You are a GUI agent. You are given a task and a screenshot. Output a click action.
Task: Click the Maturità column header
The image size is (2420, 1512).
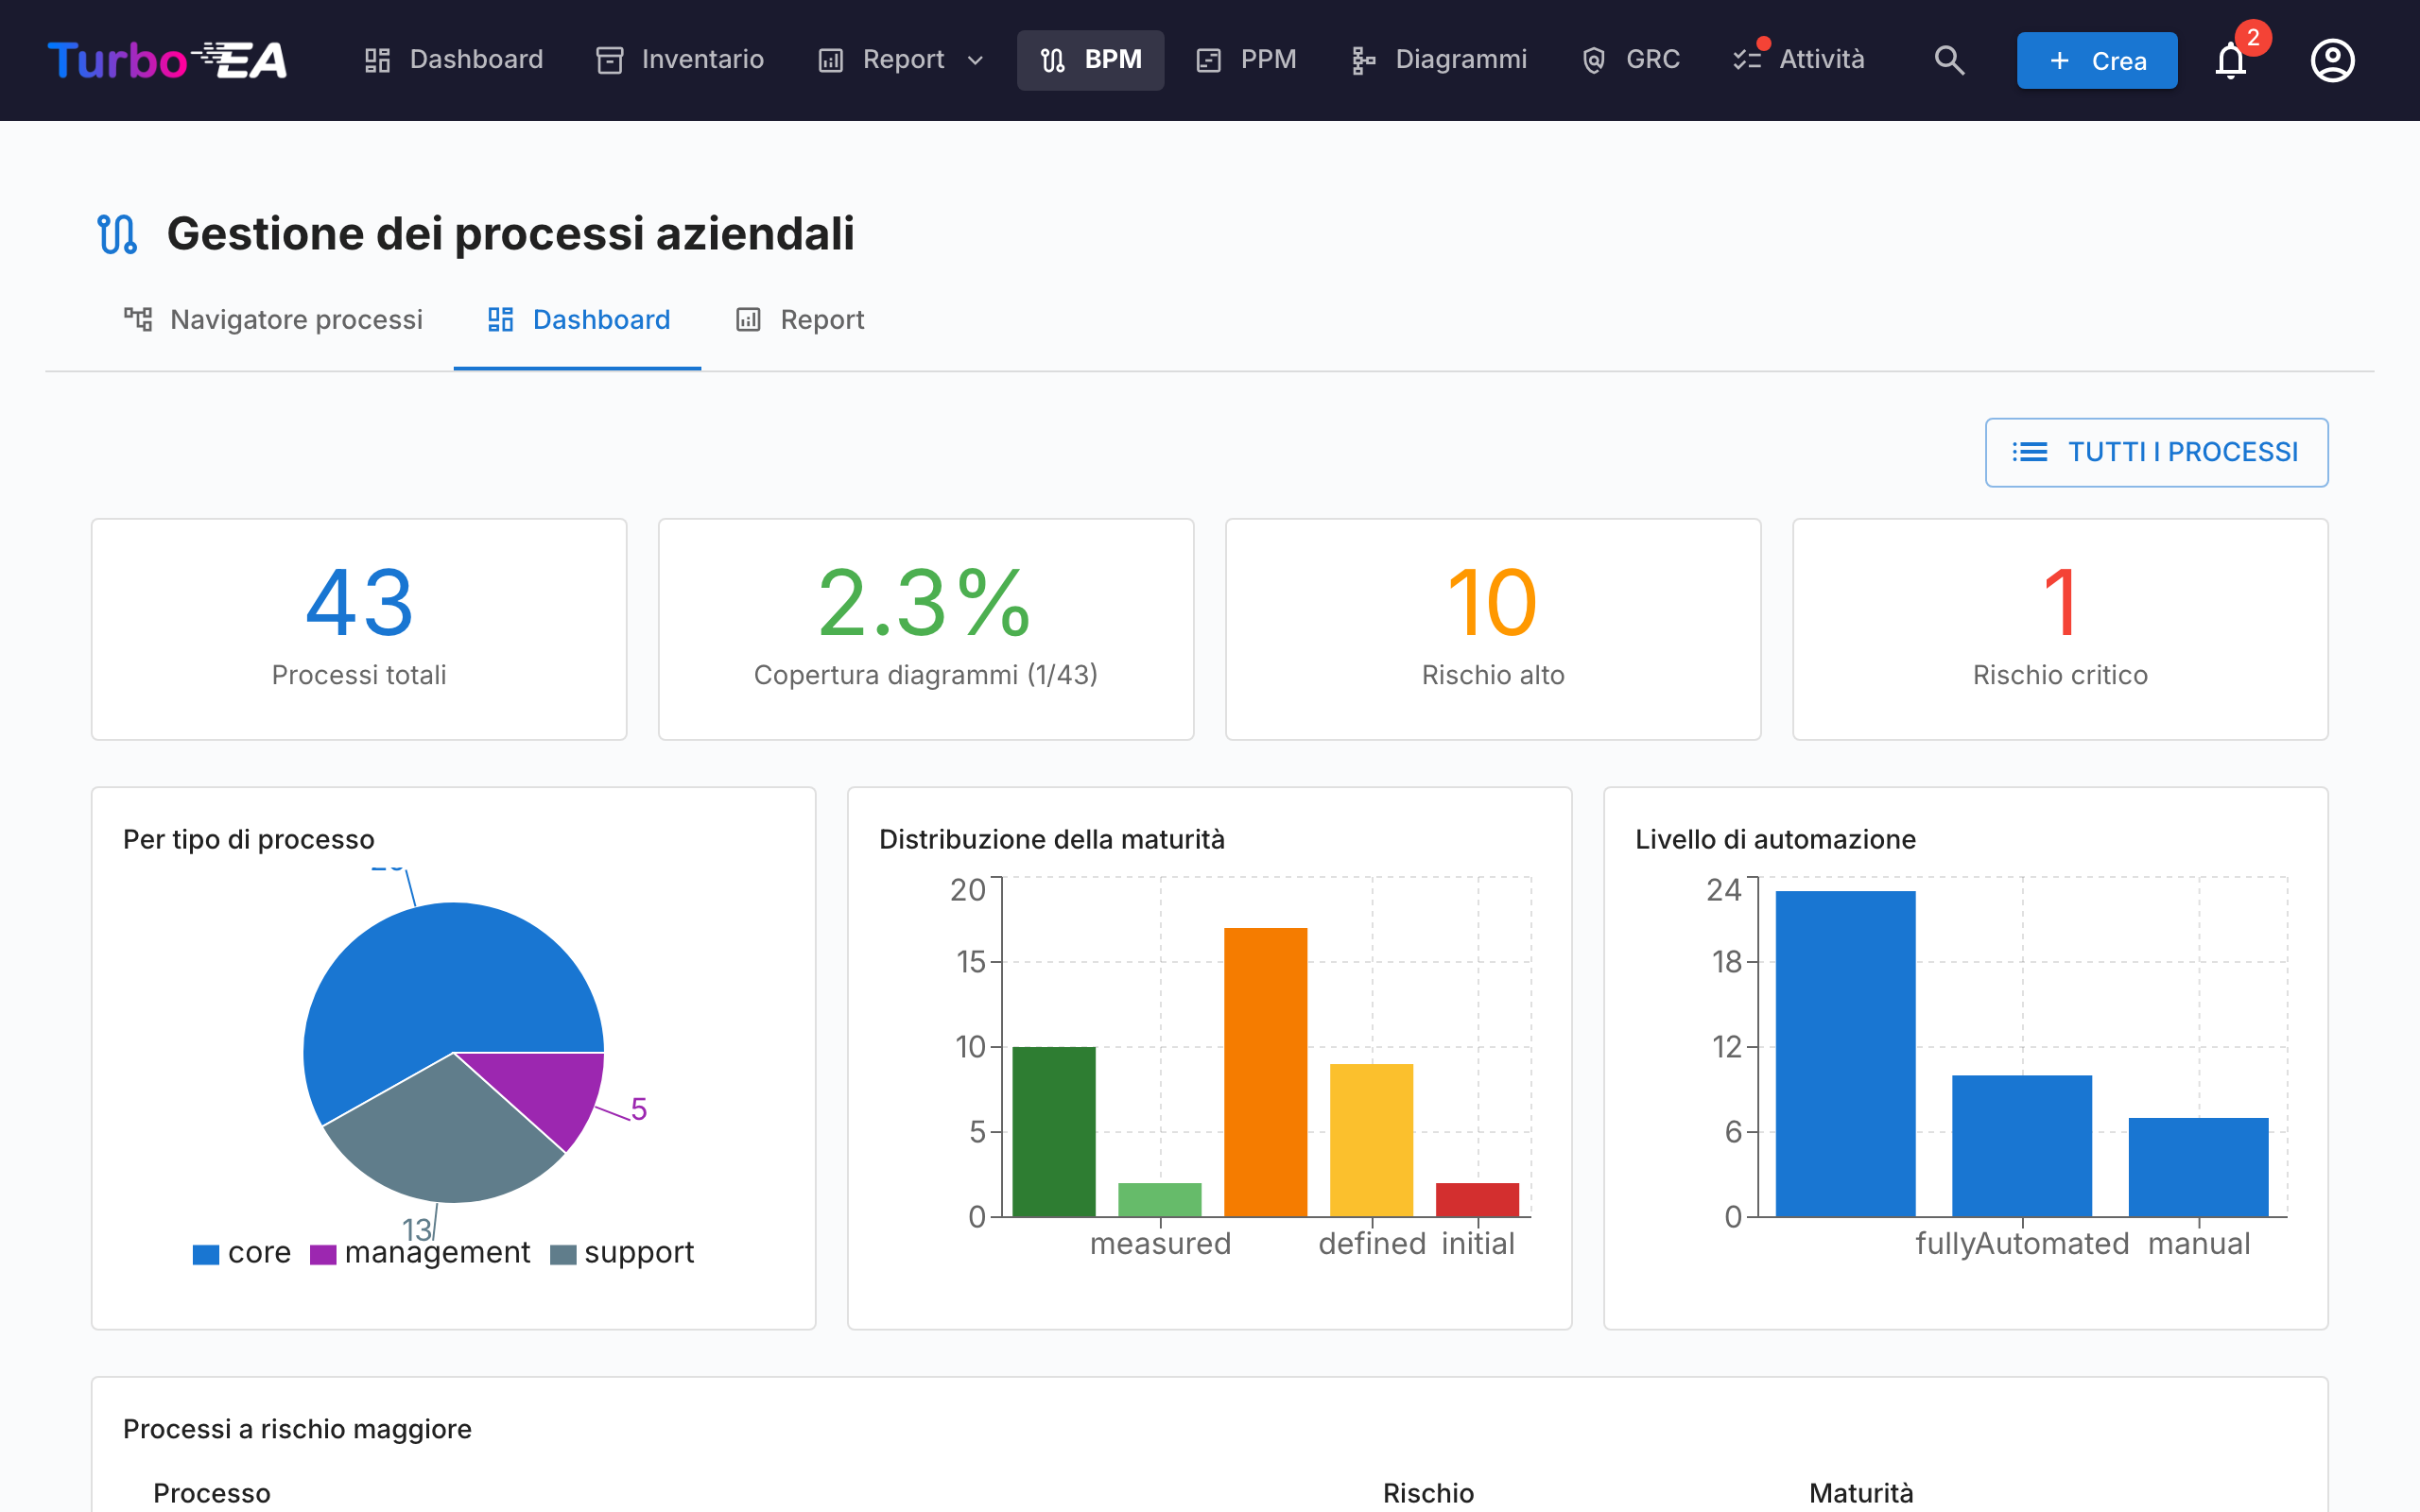1861,1493
